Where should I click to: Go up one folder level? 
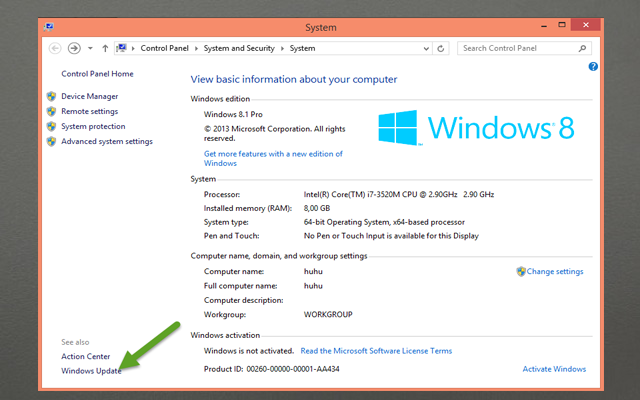(x=105, y=48)
